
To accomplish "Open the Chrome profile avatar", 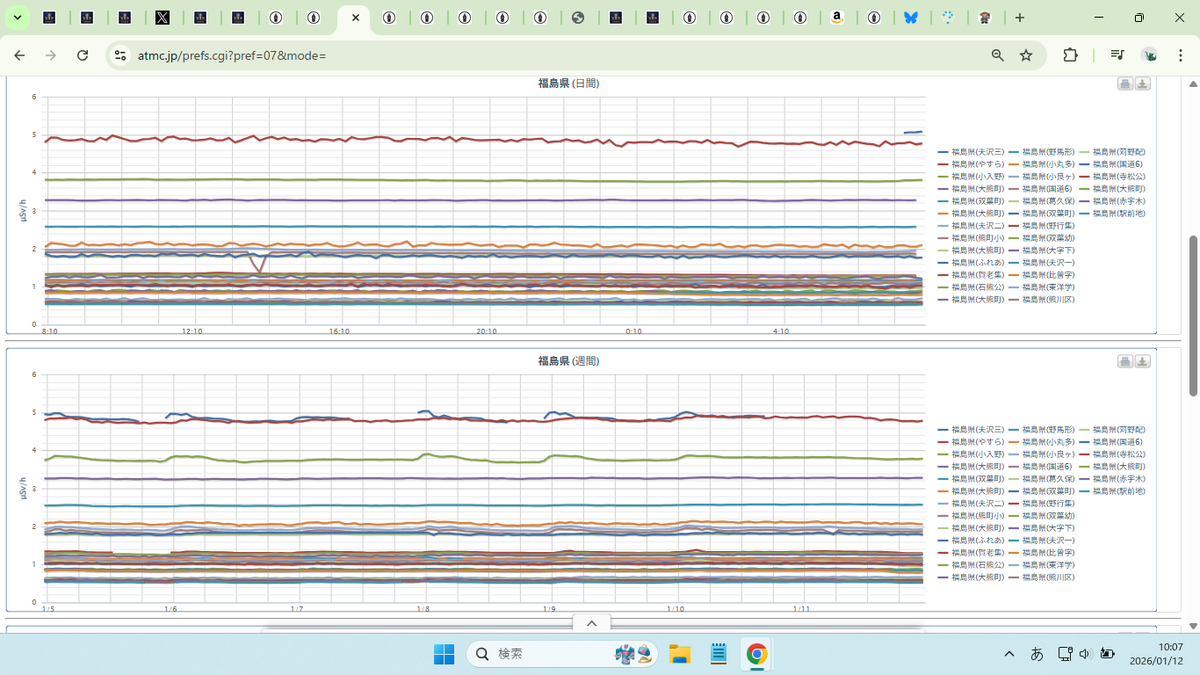I will pyautogui.click(x=1150, y=55).
